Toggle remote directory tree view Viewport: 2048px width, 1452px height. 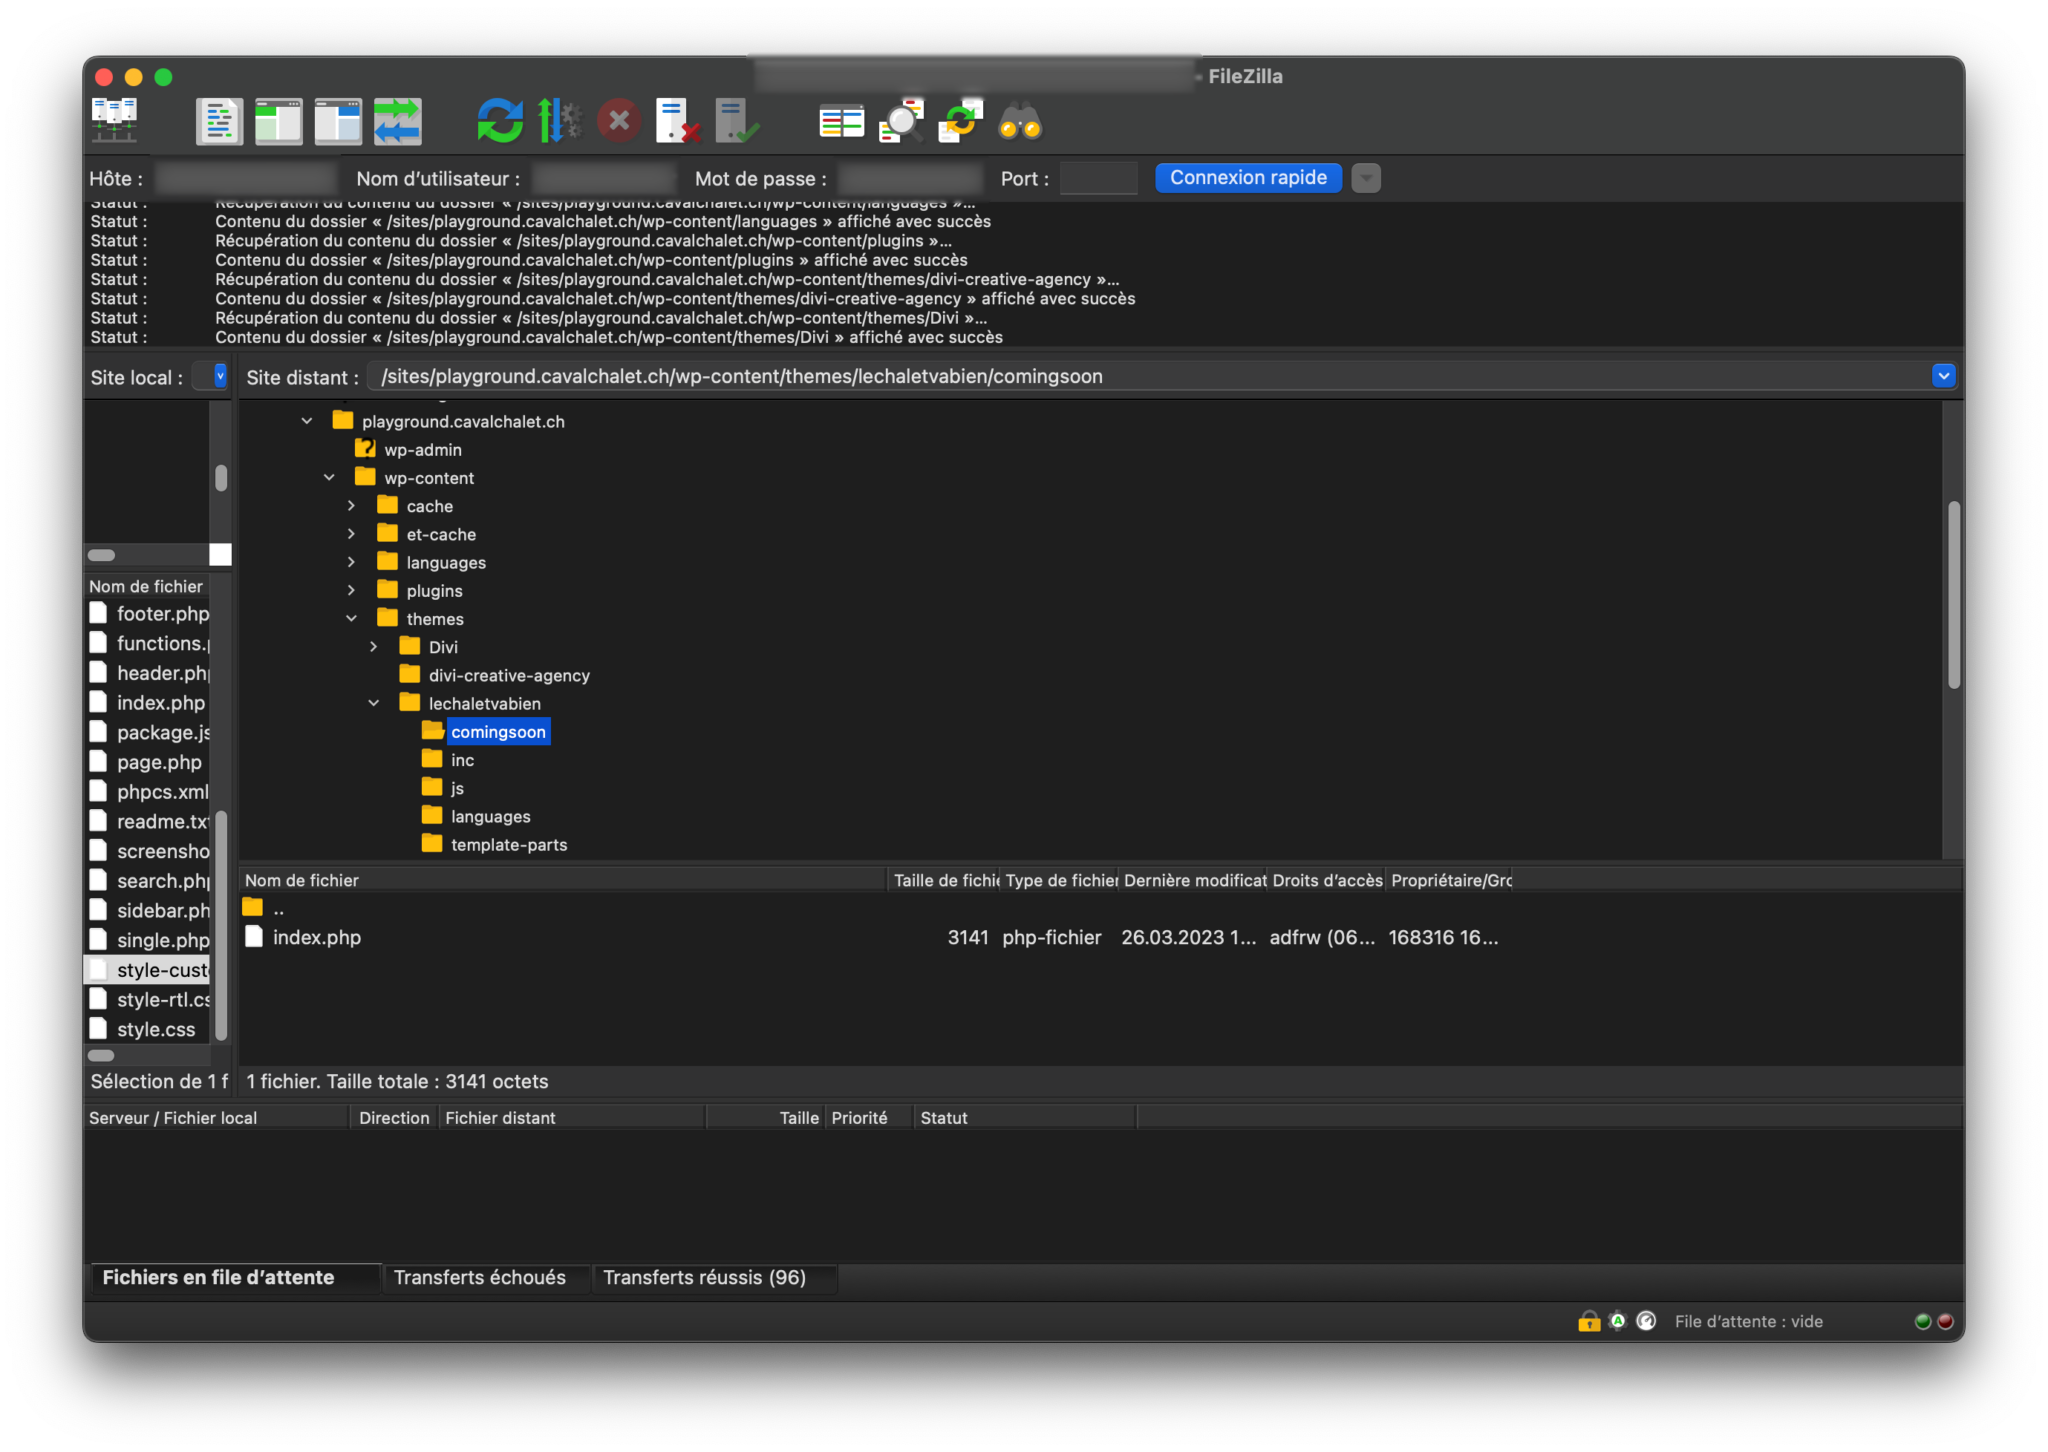tap(338, 121)
